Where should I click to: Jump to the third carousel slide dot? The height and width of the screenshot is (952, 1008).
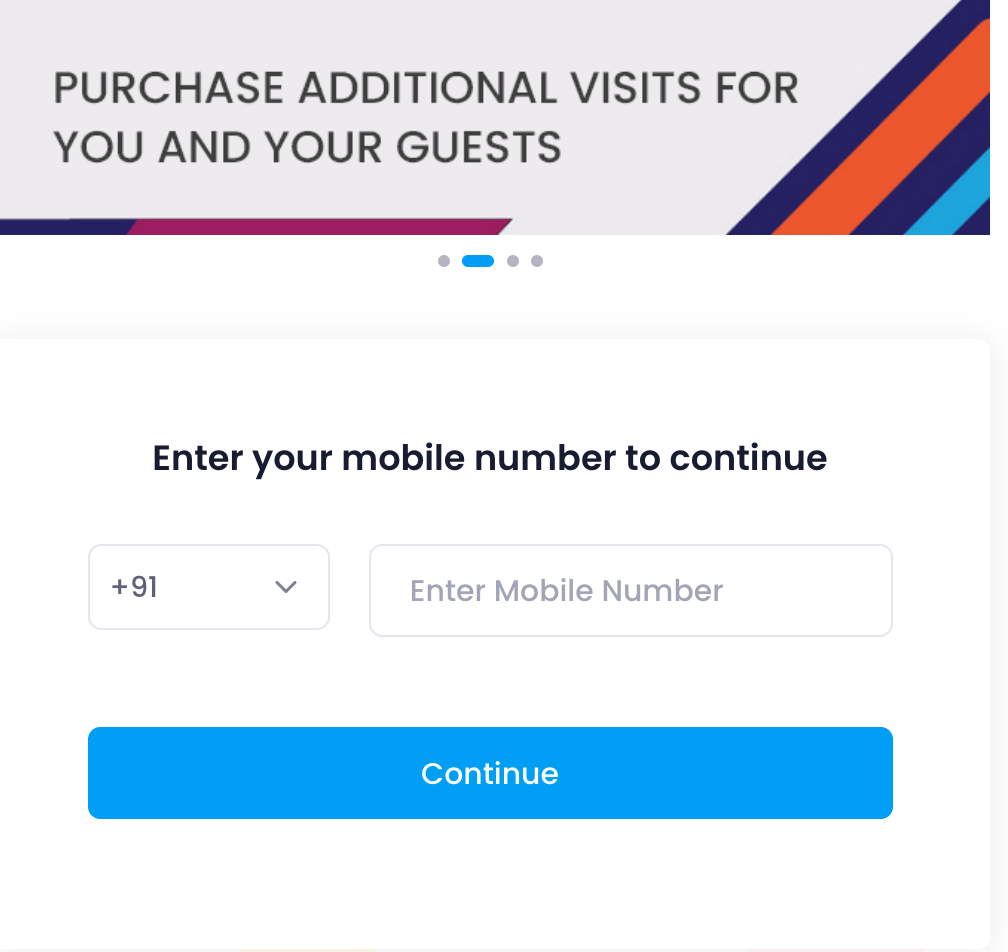[x=513, y=261]
